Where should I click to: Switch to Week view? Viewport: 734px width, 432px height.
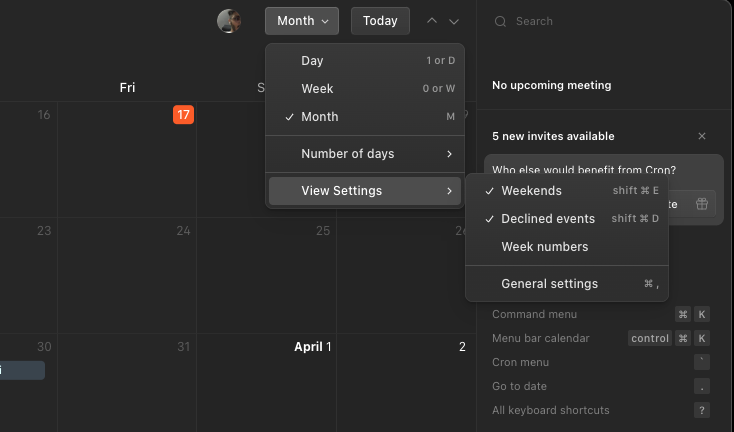coord(365,88)
